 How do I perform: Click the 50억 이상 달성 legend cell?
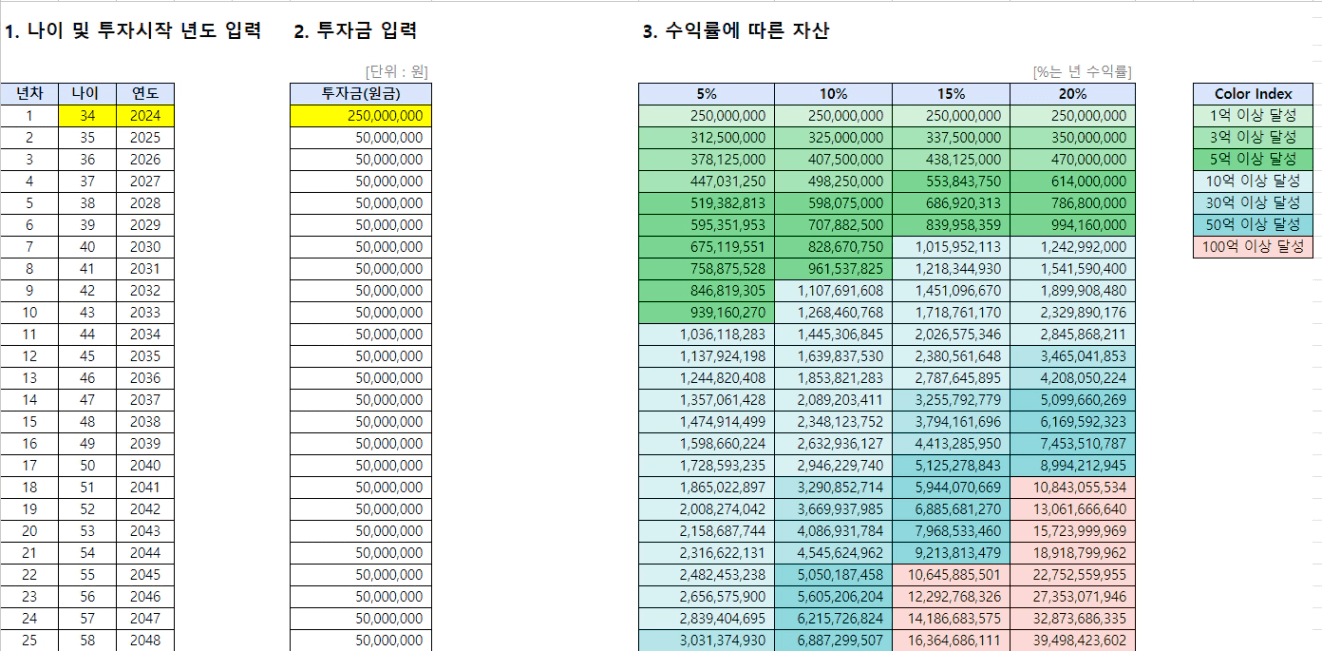(x=1252, y=225)
